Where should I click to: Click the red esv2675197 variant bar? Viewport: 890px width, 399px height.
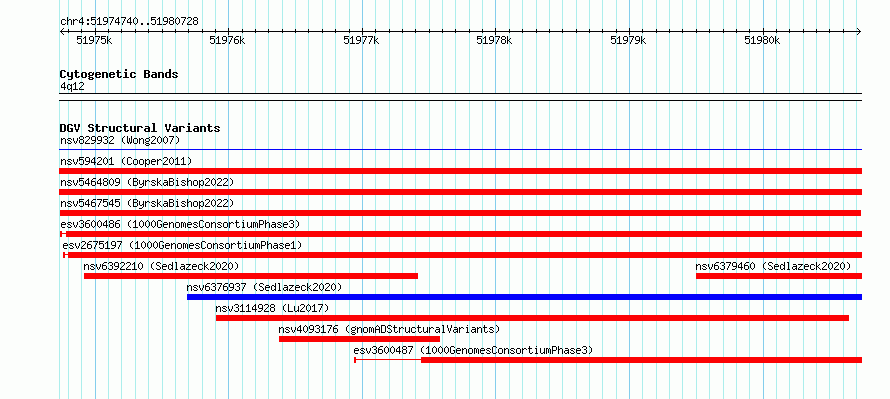tap(463, 255)
